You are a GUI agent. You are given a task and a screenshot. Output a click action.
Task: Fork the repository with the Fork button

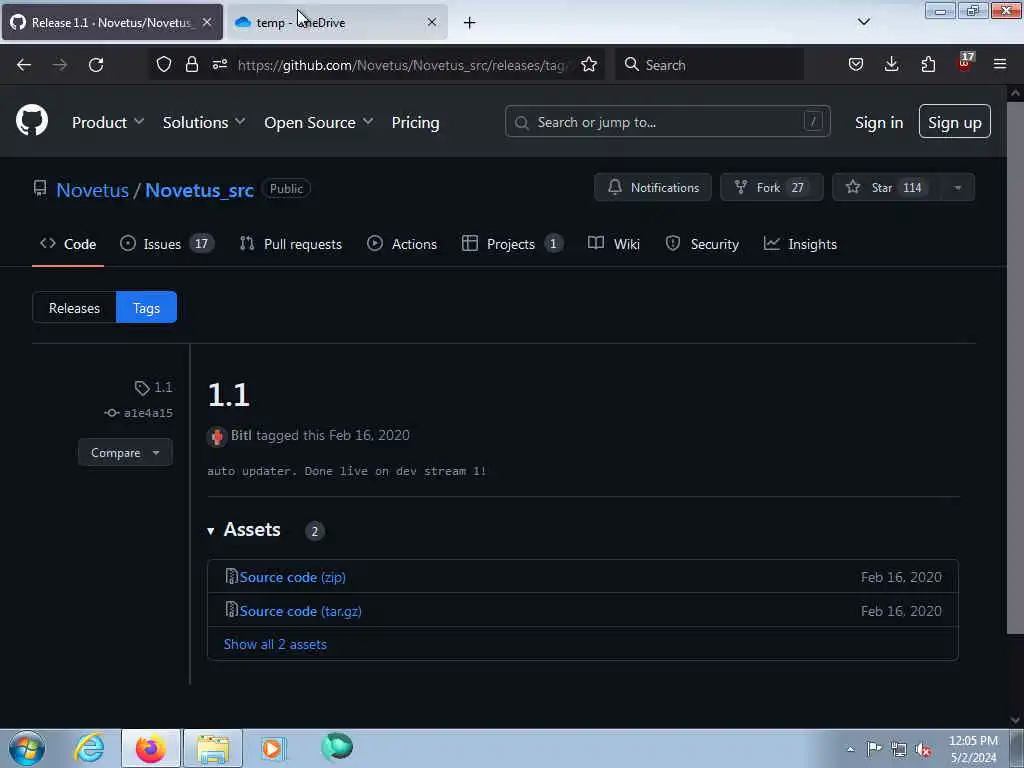pos(771,187)
